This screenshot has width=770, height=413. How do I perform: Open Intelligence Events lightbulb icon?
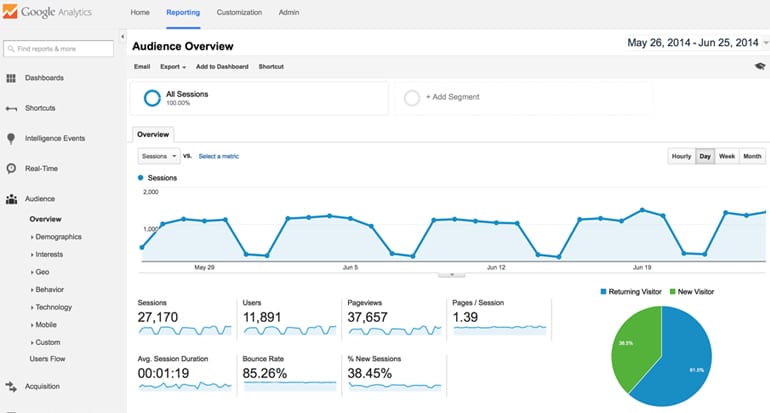point(11,138)
